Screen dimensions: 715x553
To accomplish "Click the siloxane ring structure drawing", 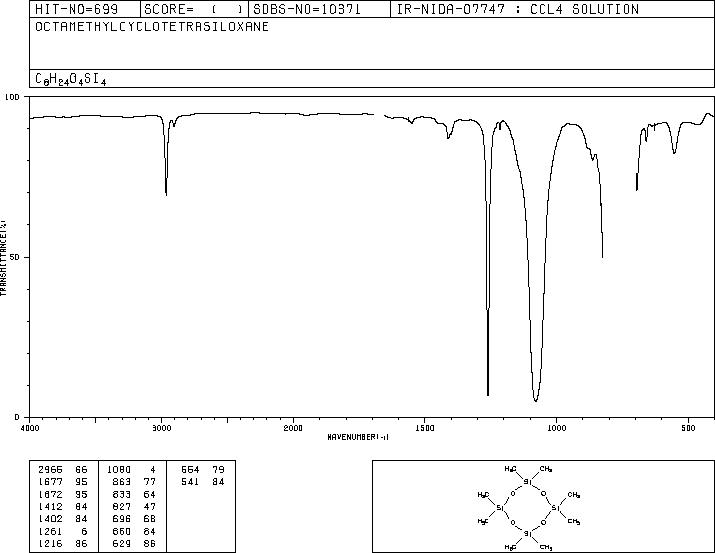I will (528, 507).
